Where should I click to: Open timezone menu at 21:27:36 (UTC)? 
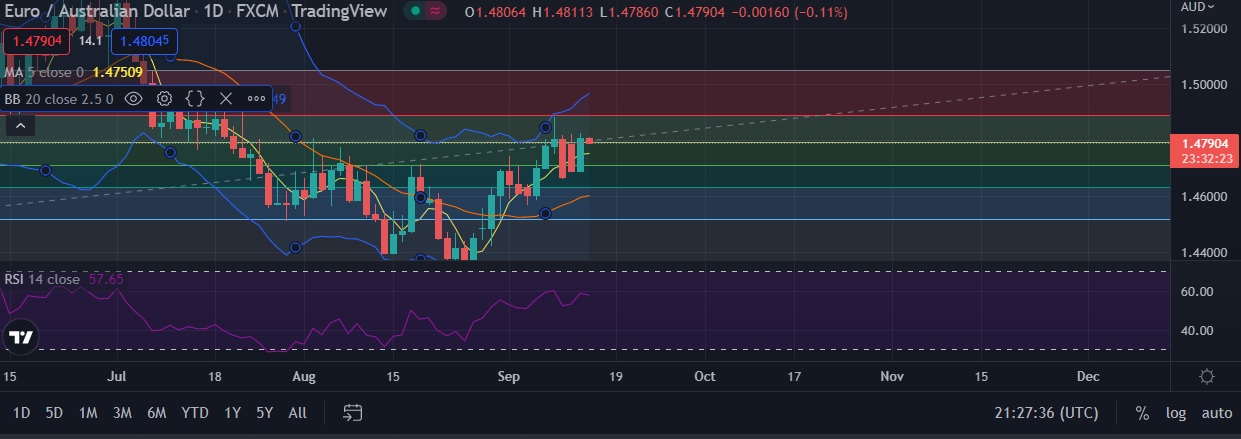coord(1046,412)
